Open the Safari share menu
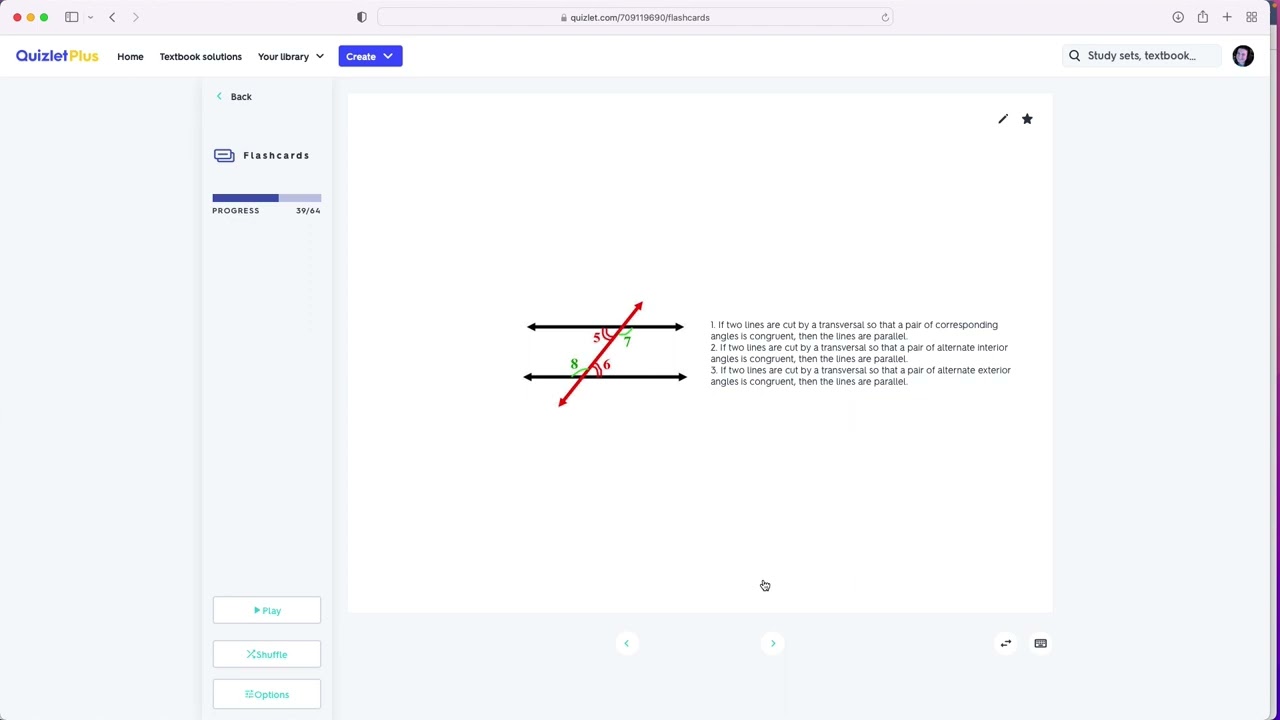The width and height of the screenshot is (1280, 720). click(x=1203, y=17)
